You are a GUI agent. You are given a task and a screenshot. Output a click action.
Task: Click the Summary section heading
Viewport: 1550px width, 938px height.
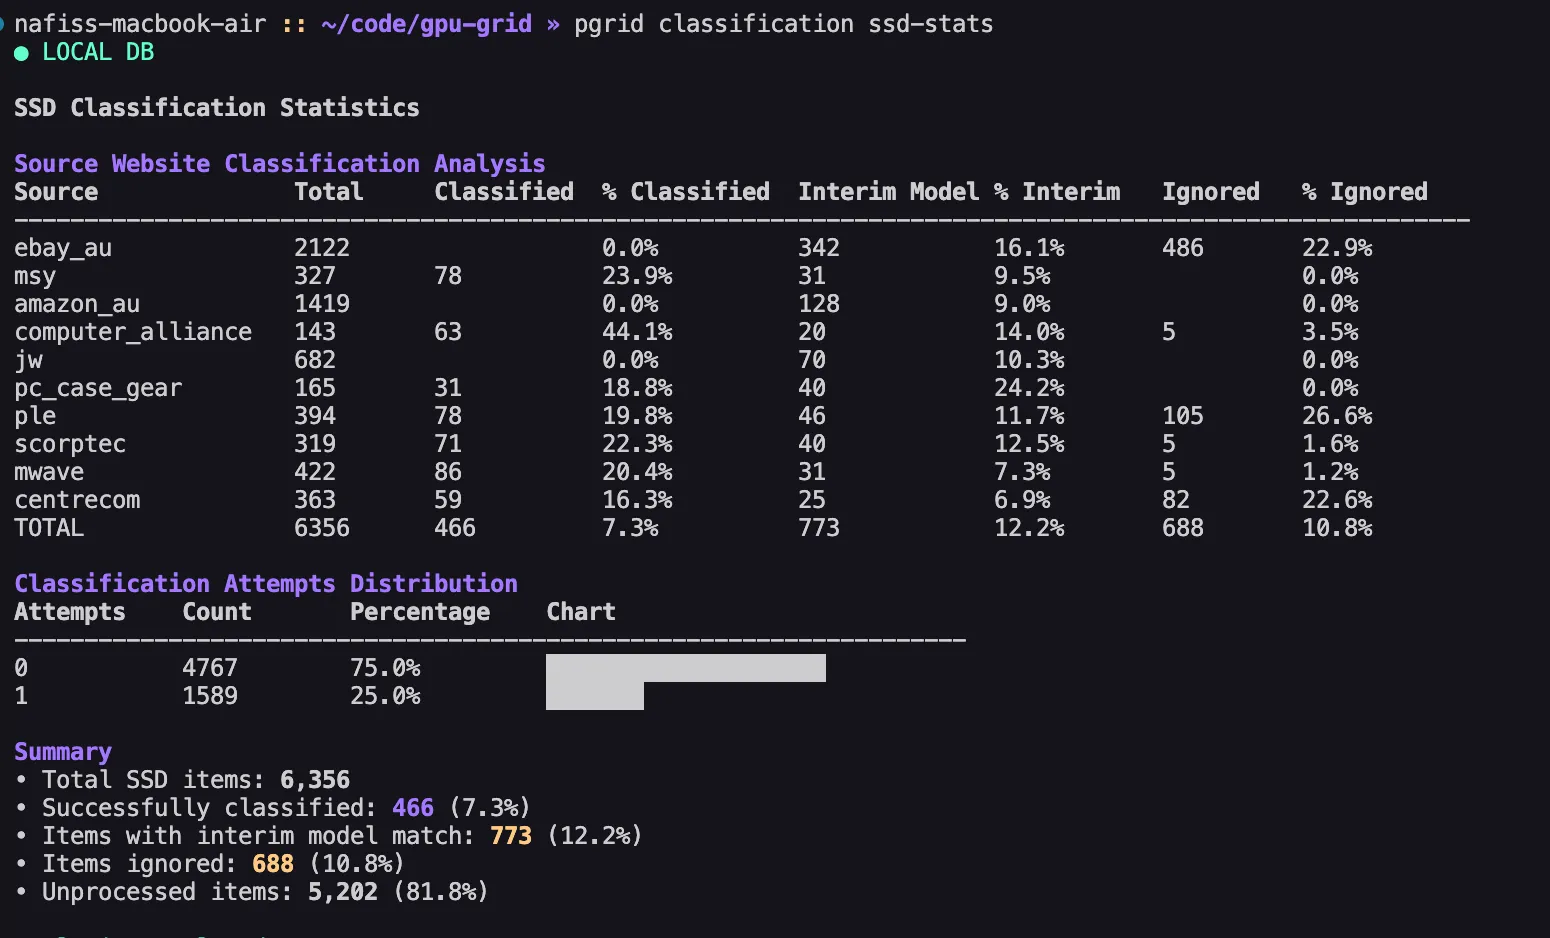click(62, 751)
